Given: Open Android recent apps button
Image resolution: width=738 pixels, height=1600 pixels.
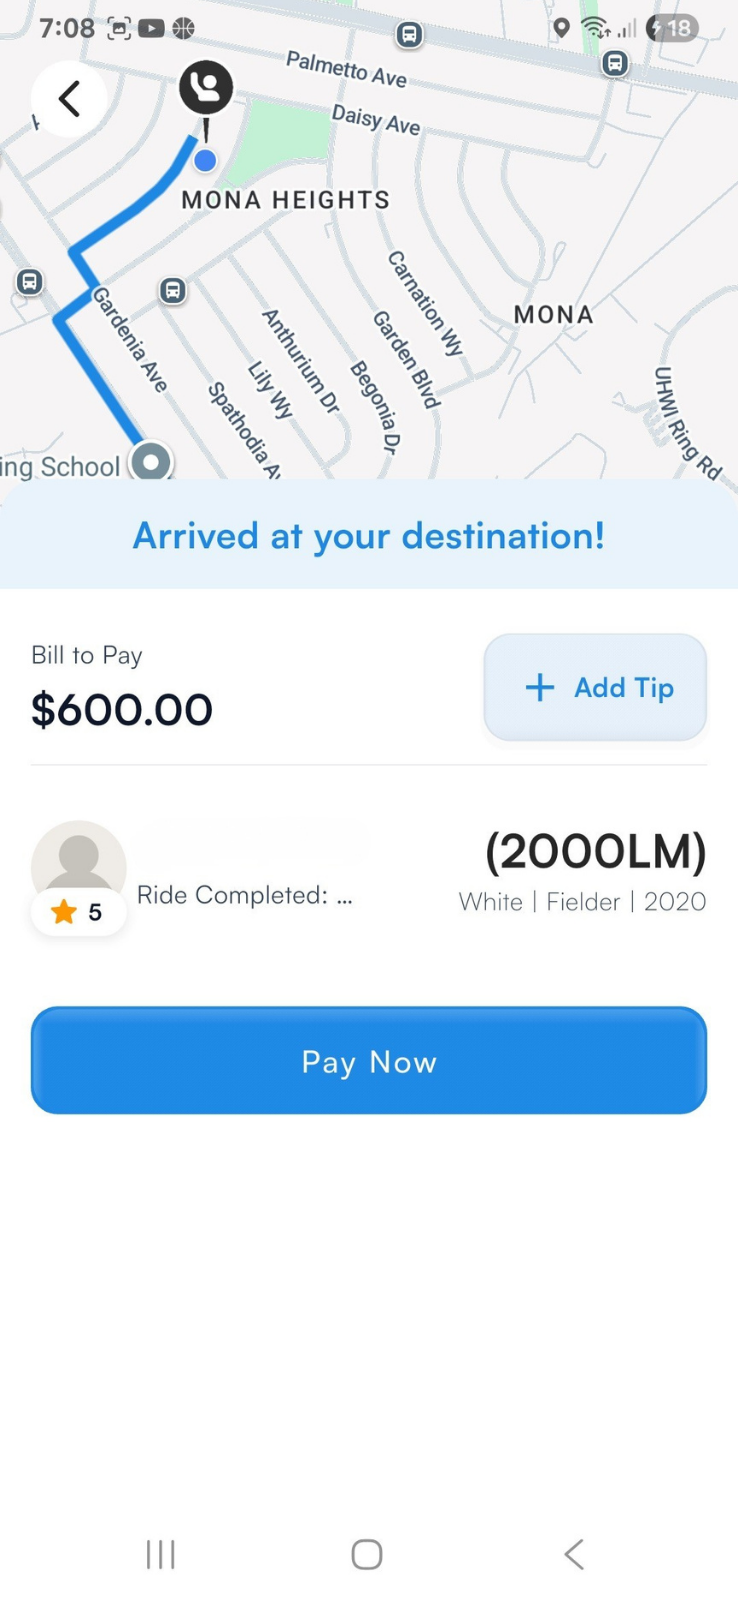Looking at the screenshot, I should tap(160, 1554).
